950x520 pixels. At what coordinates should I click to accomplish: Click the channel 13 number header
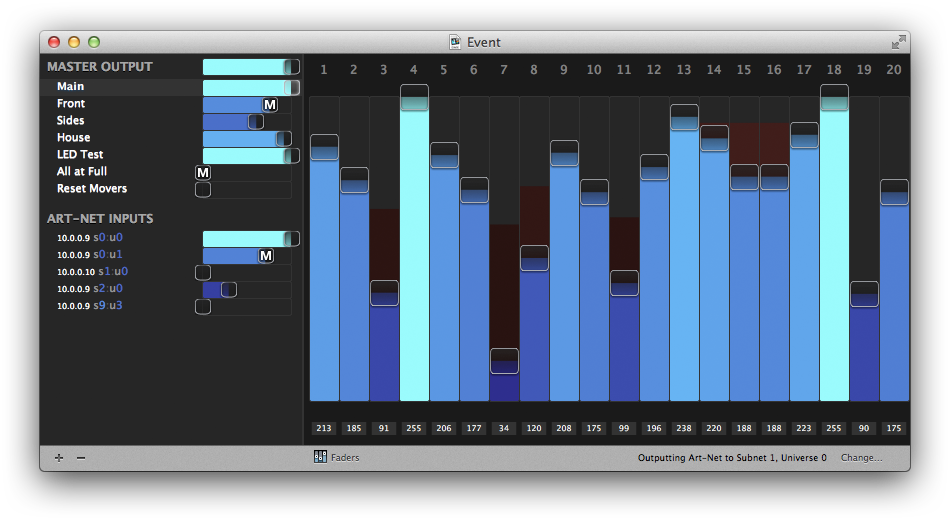pos(684,70)
